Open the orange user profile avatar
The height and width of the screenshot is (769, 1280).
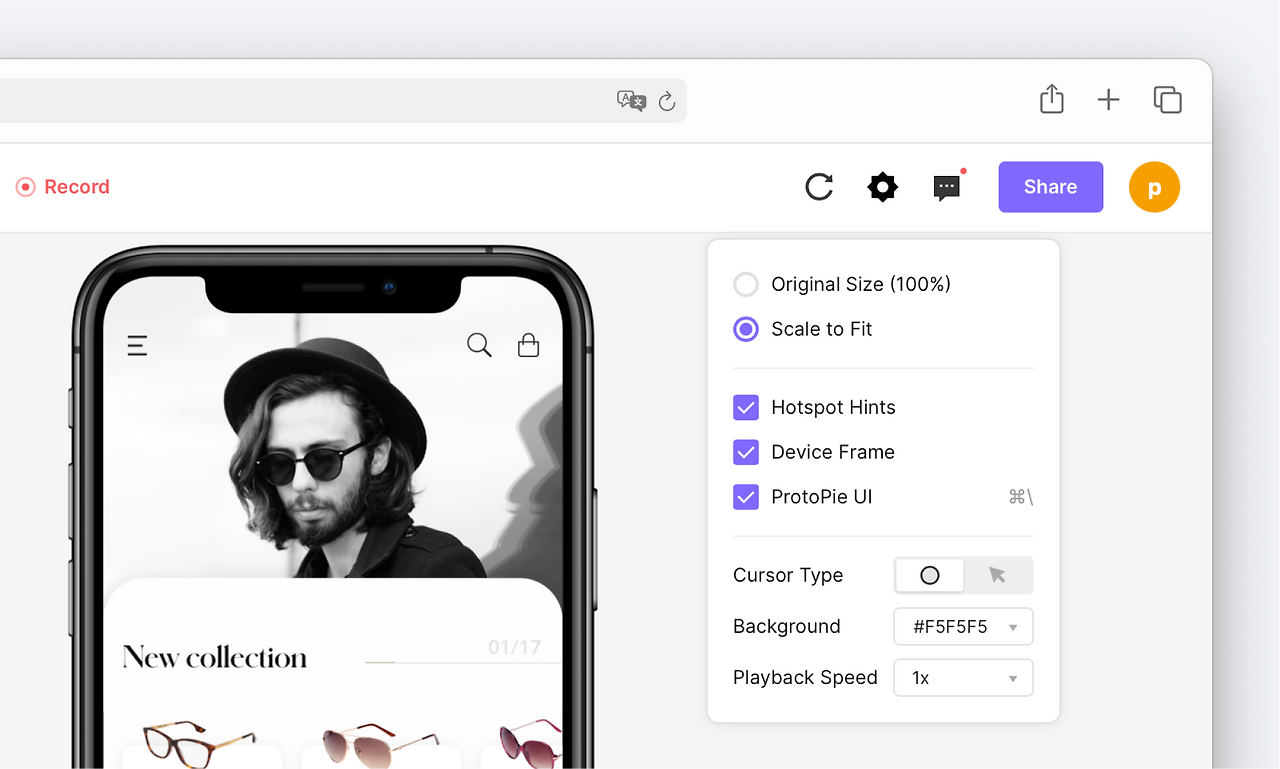point(1154,187)
